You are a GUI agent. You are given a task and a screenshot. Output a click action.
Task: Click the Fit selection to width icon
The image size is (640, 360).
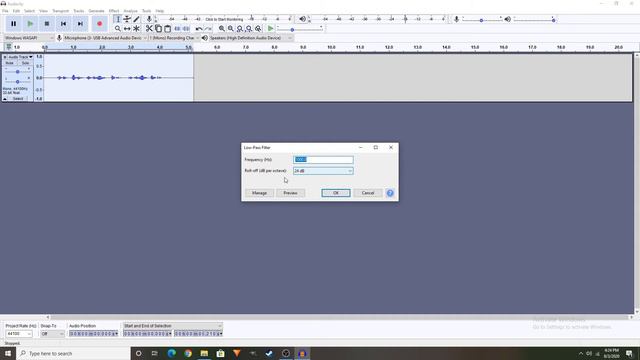tap(240, 29)
